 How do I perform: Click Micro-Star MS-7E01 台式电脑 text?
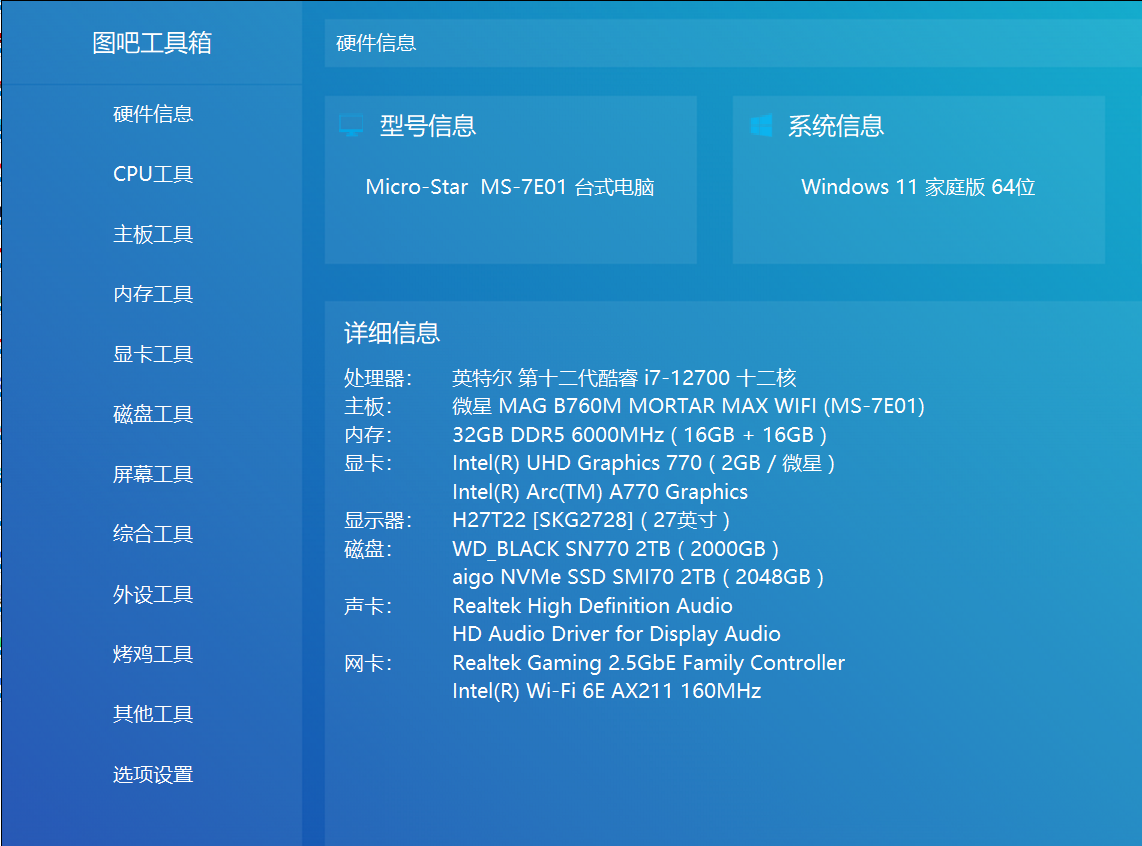pyautogui.click(x=510, y=187)
